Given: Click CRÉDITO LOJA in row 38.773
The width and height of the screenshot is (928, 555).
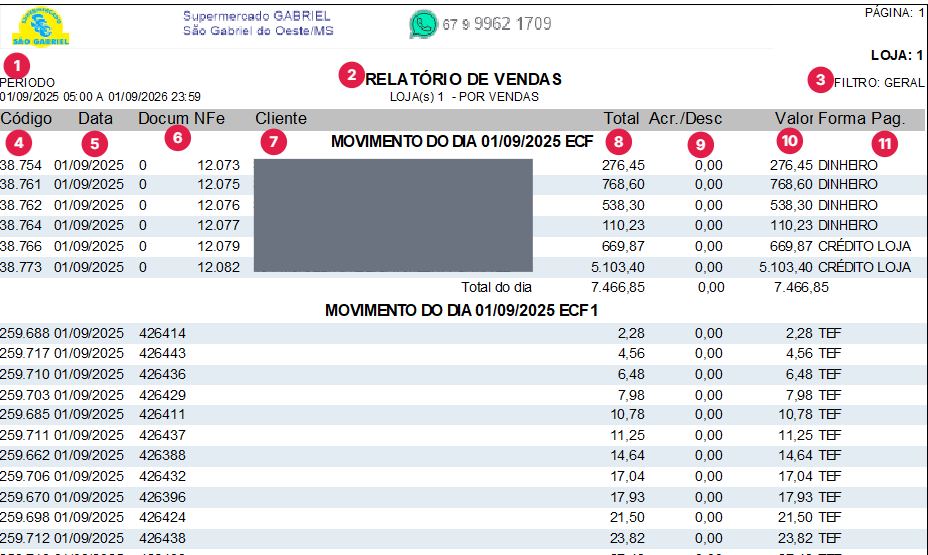Looking at the screenshot, I should pos(864,267).
